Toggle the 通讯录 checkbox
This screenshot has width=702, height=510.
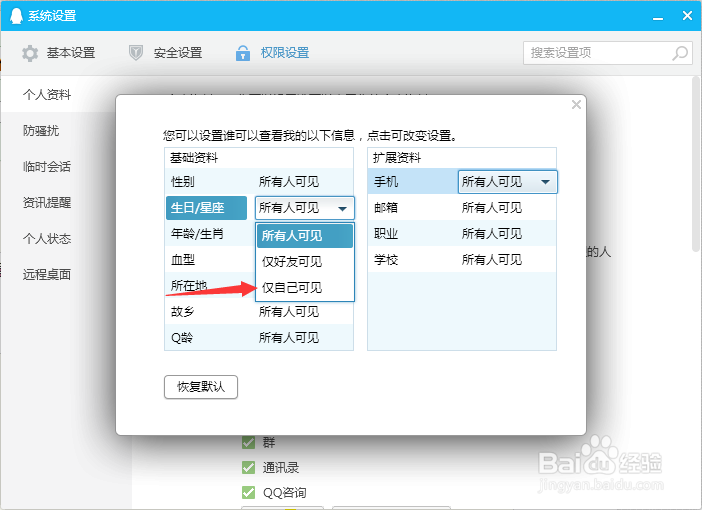click(248, 467)
